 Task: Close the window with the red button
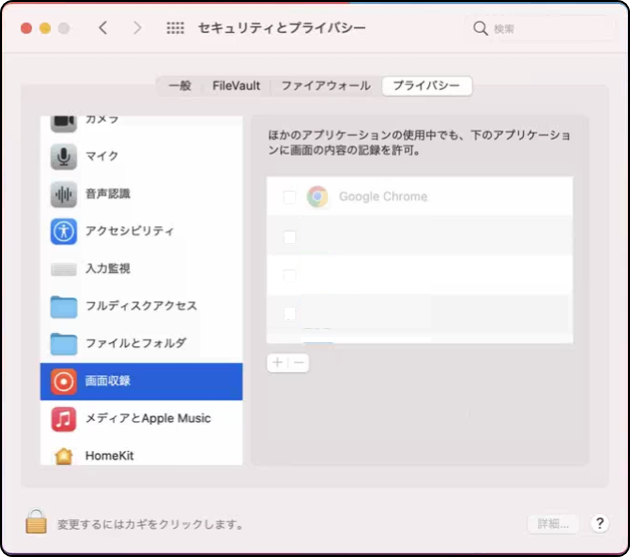[26, 28]
